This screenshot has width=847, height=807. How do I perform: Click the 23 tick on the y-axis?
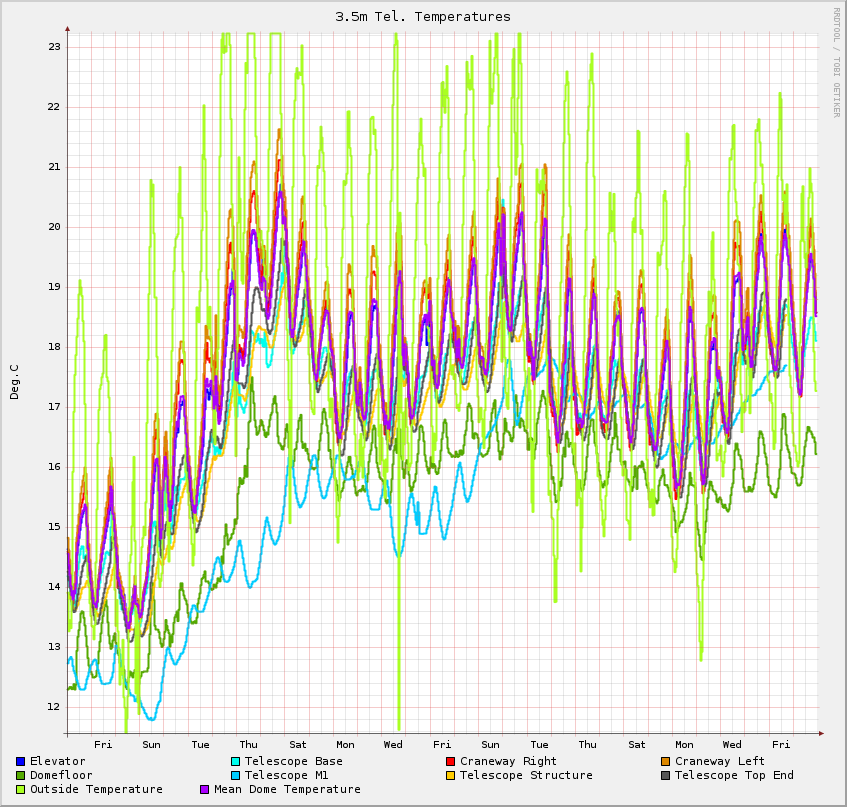point(55,47)
